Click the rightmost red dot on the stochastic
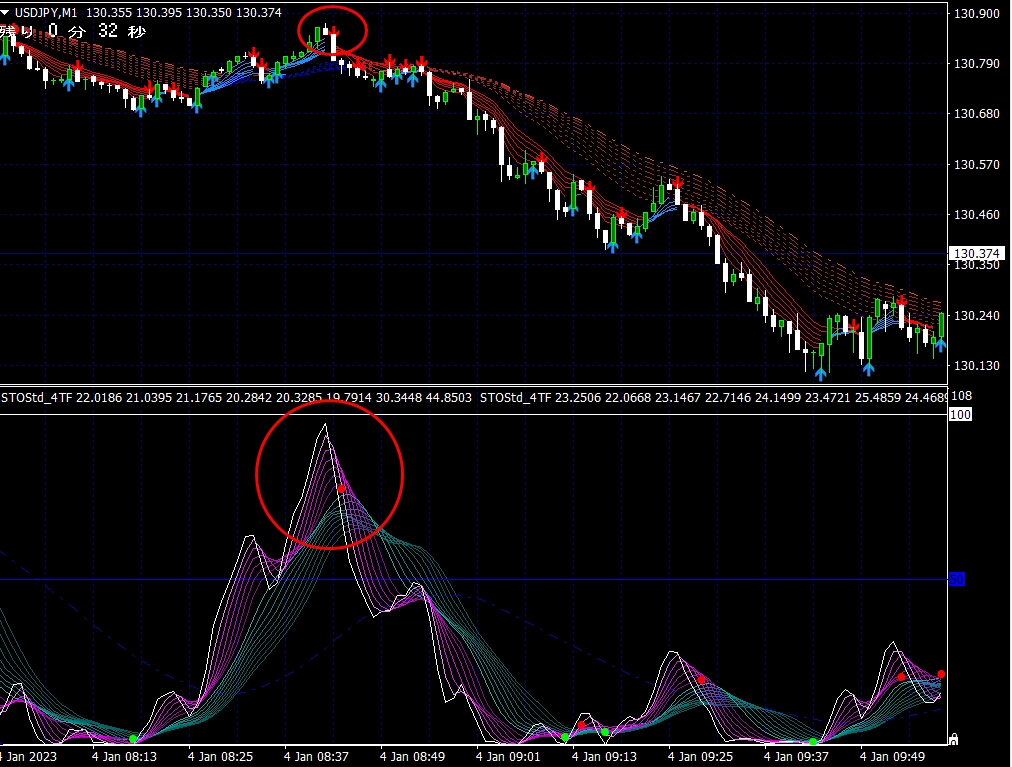The image size is (1012, 767). pos(941,674)
